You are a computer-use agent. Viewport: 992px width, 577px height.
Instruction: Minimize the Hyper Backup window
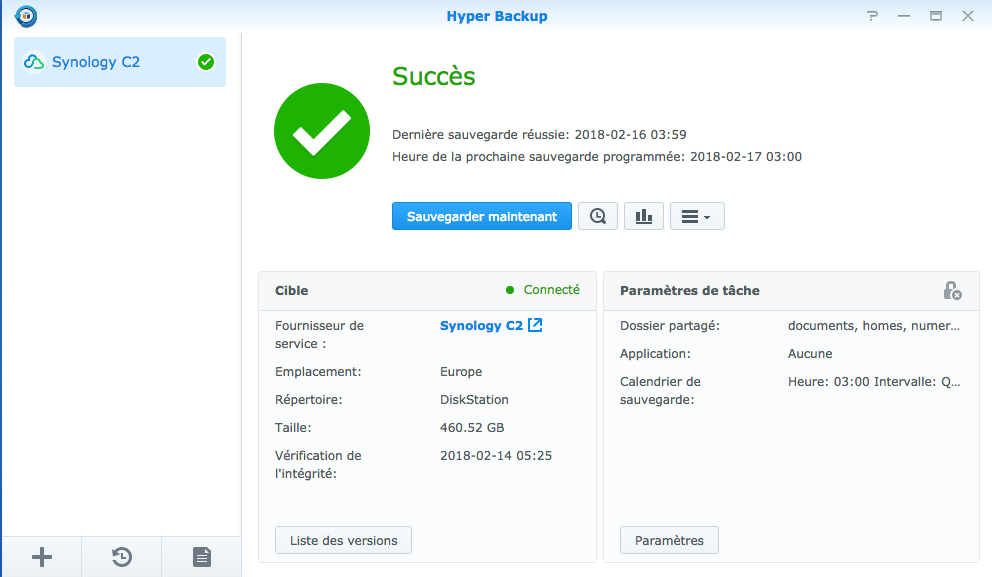pos(904,16)
